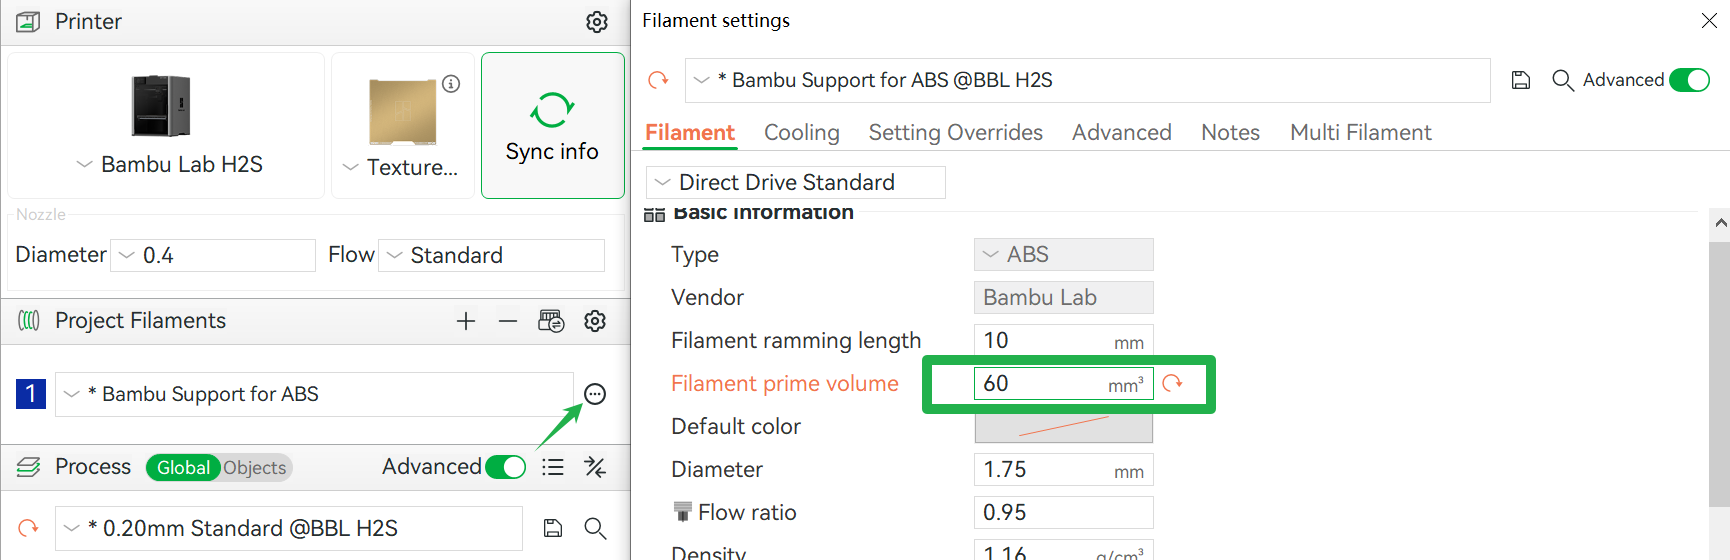Close the Filament settings dialog
This screenshot has width=1730, height=560.
click(1709, 21)
